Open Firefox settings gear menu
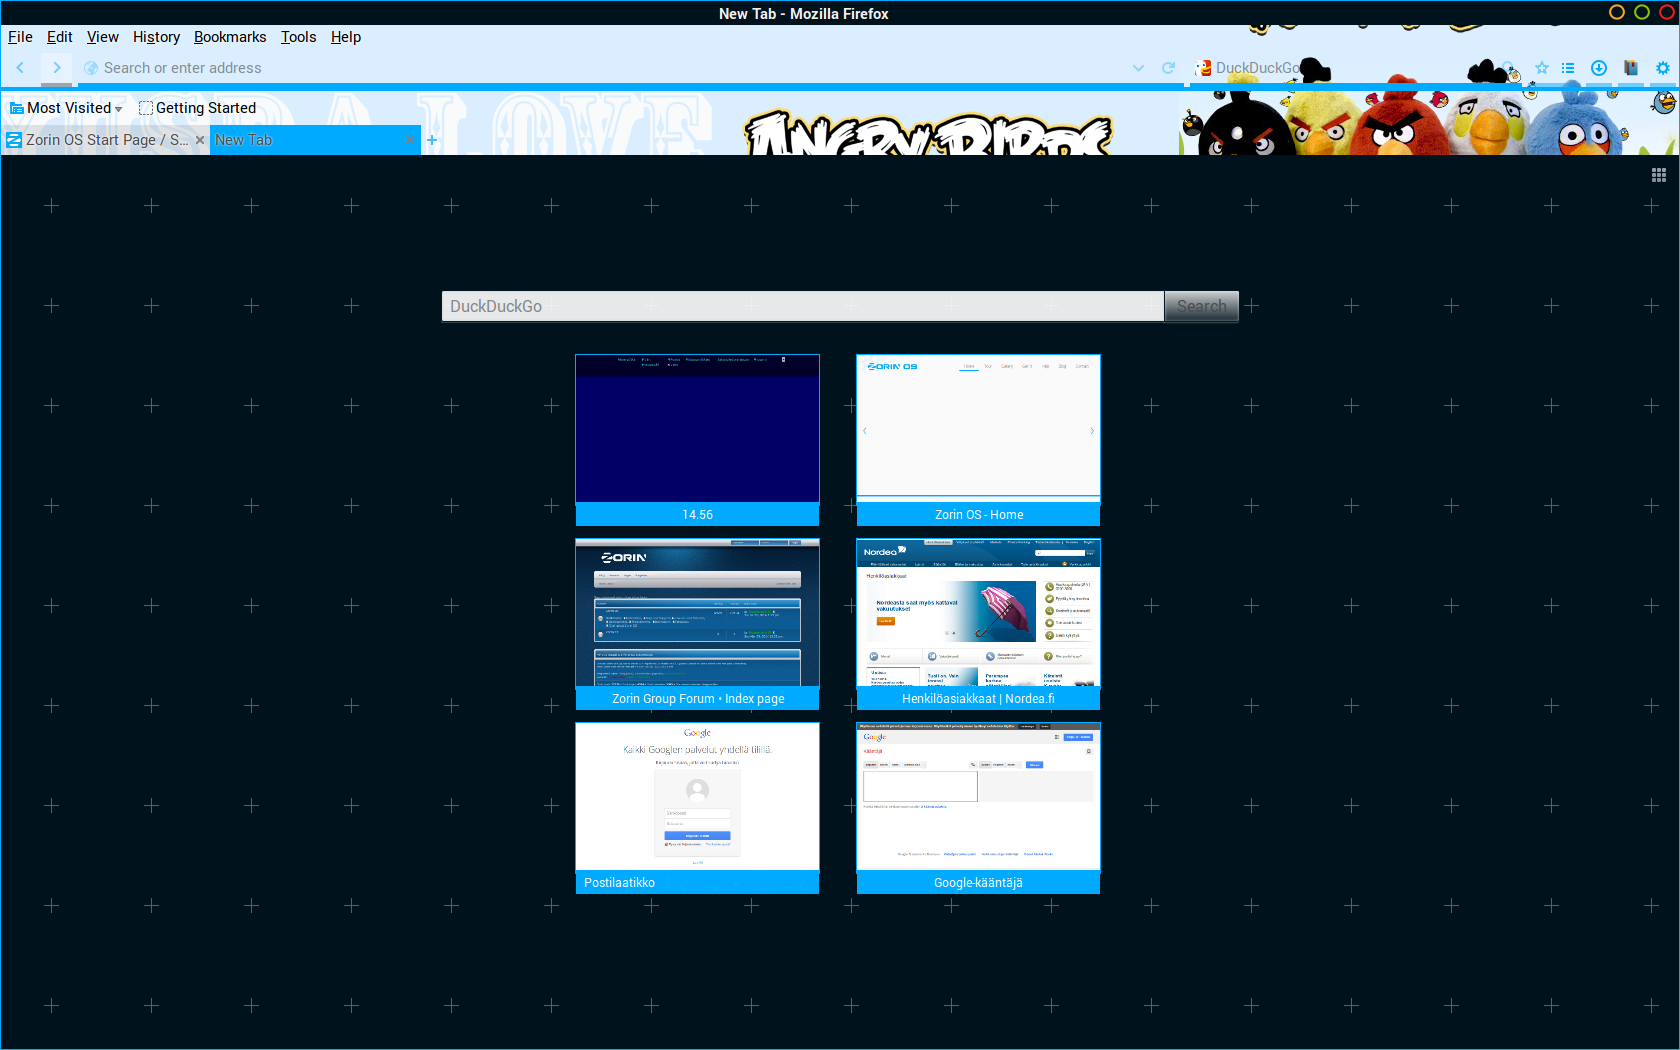The image size is (1680, 1050). 1662,68
